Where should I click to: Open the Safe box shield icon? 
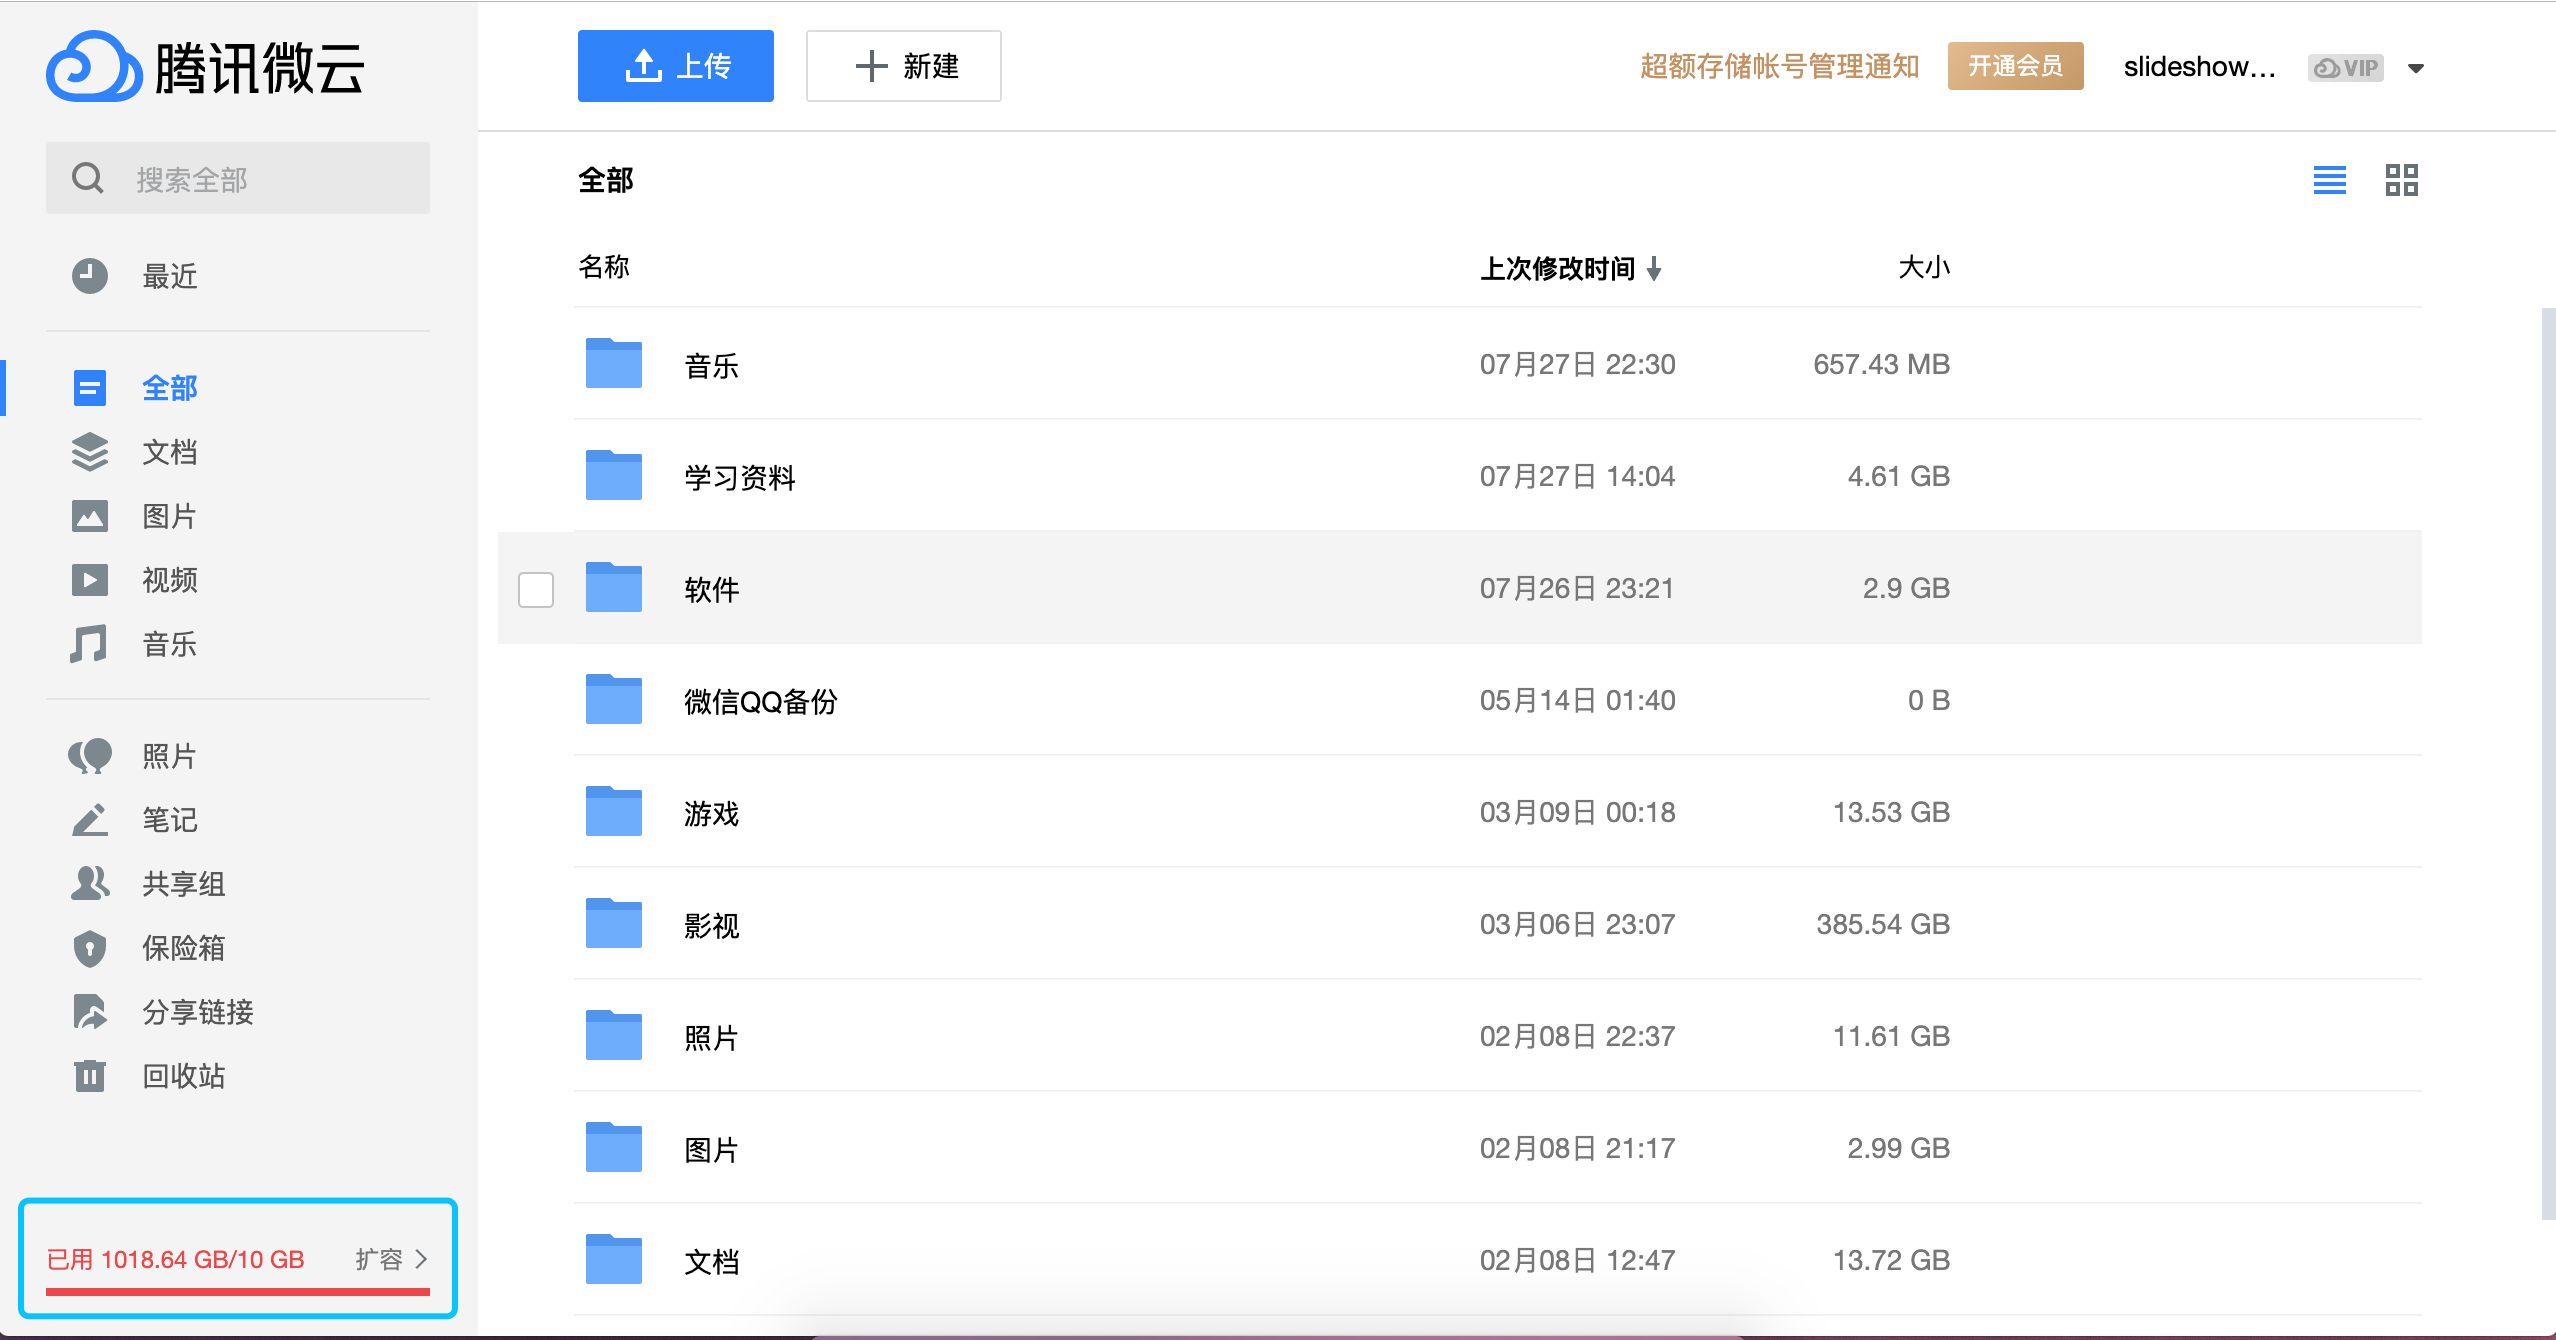pyautogui.click(x=90, y=948)
